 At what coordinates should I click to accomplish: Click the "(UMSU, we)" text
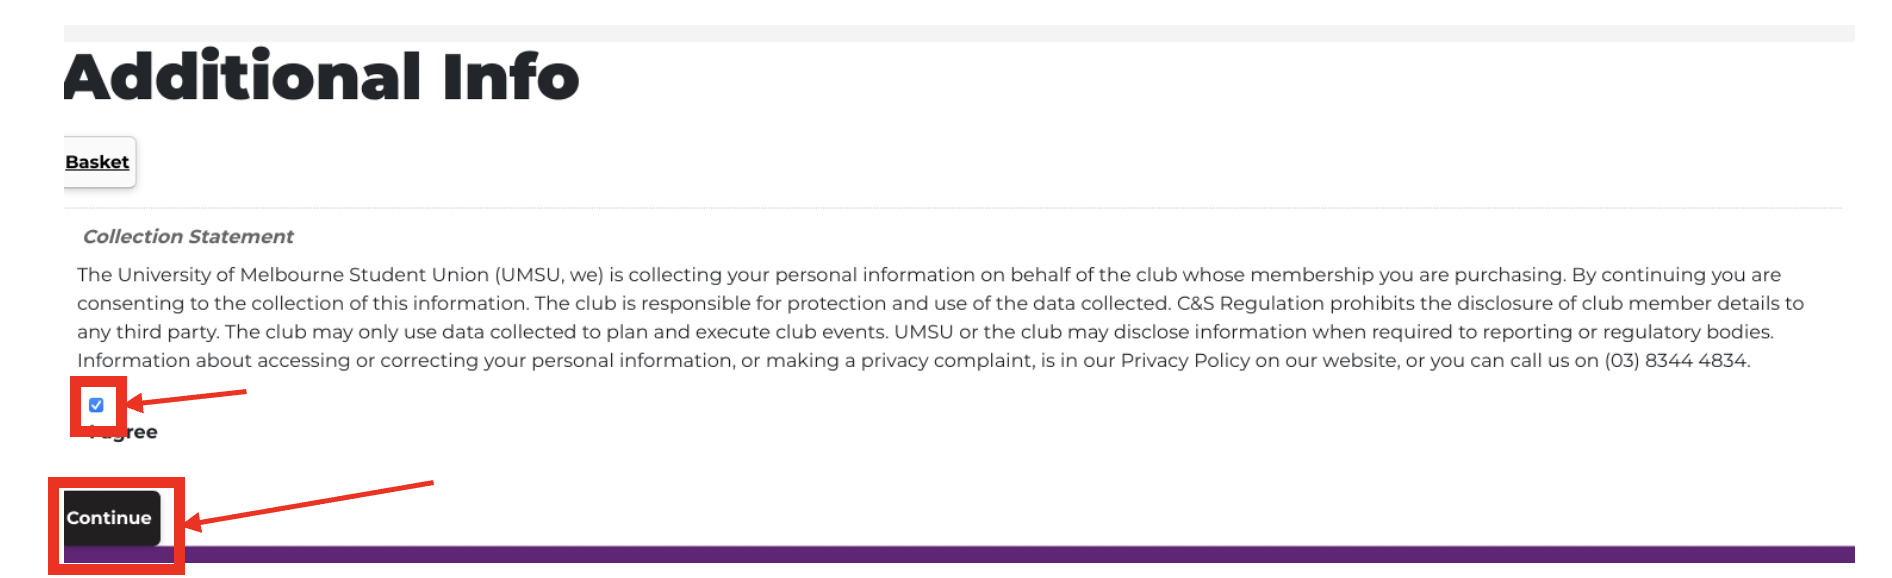[549, 275]
